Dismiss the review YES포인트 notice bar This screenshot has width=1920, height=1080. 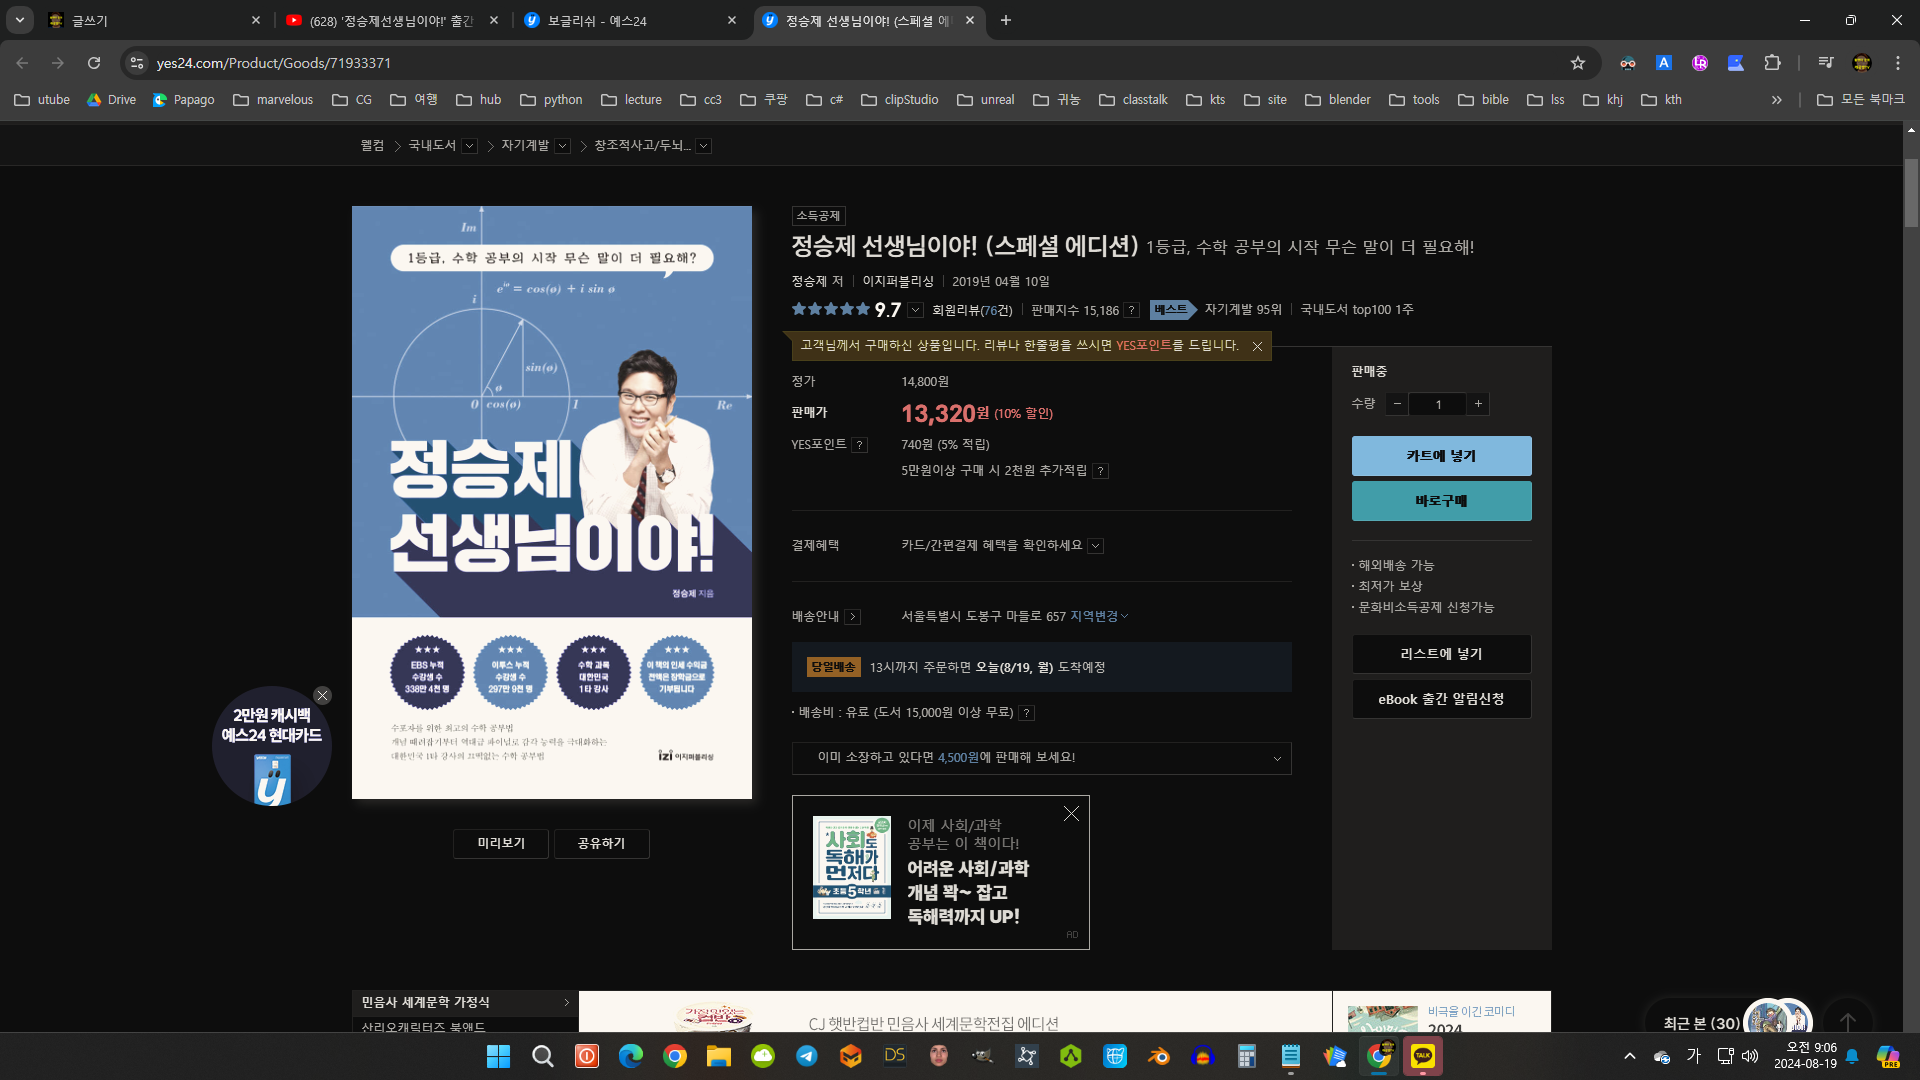click(x=1257, y=346)
